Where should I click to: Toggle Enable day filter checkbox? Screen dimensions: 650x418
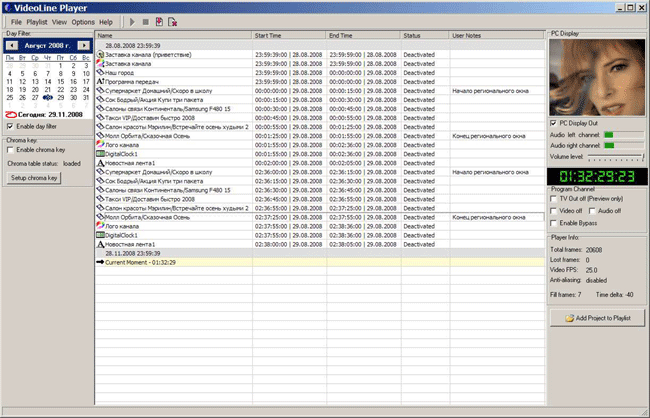(x=10, y=126)
